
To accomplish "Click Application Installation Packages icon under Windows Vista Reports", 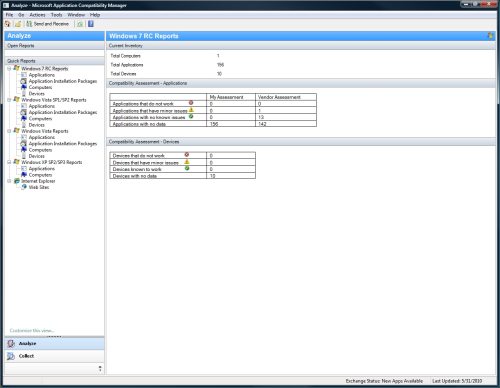I will pos(24,144).
